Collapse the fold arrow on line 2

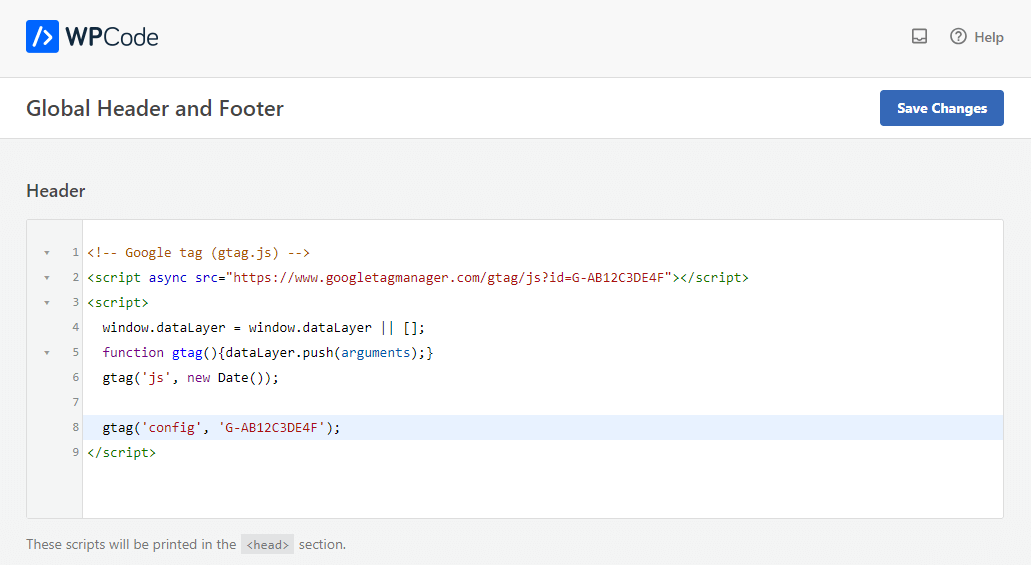(x=46, y=278)
